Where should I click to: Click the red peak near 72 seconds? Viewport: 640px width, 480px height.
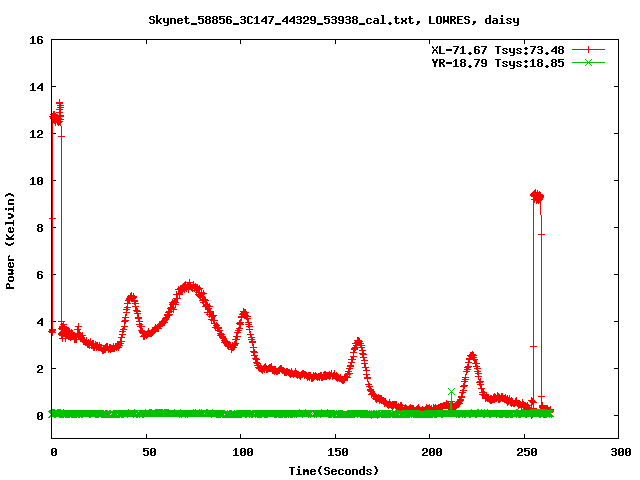click(189, 286)
